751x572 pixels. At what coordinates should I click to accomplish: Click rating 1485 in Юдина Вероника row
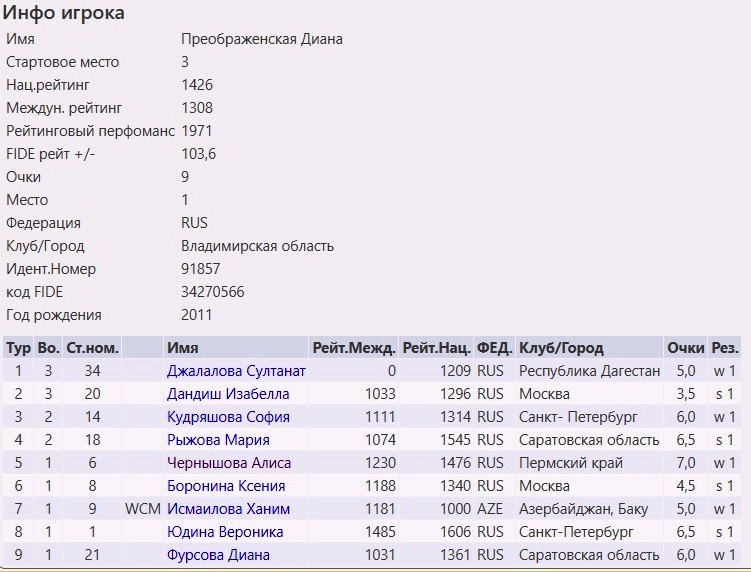click(380, 532)
